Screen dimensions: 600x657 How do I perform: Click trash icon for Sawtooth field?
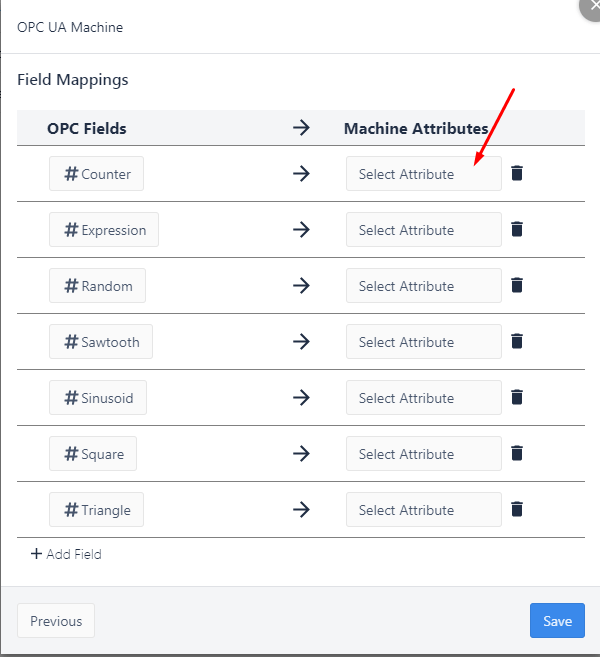[x=517, y=341]
